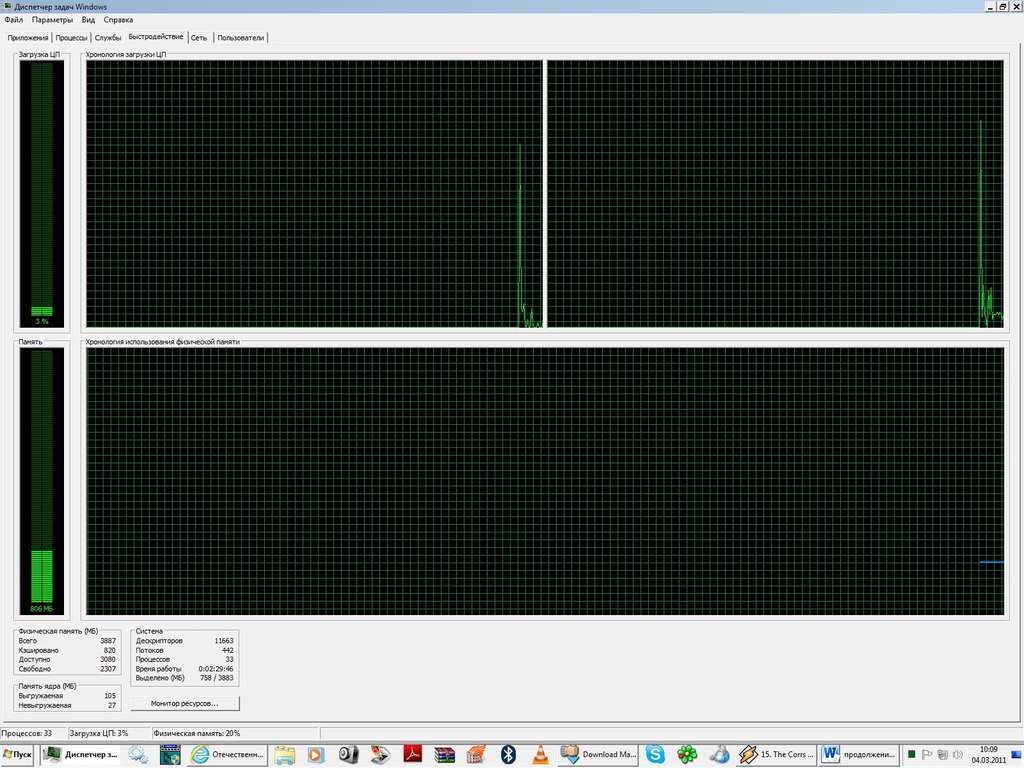1024x768 pixels.
Task: Click the second CPU history graph
Action: pyautogui.click(x=775, y=194)
